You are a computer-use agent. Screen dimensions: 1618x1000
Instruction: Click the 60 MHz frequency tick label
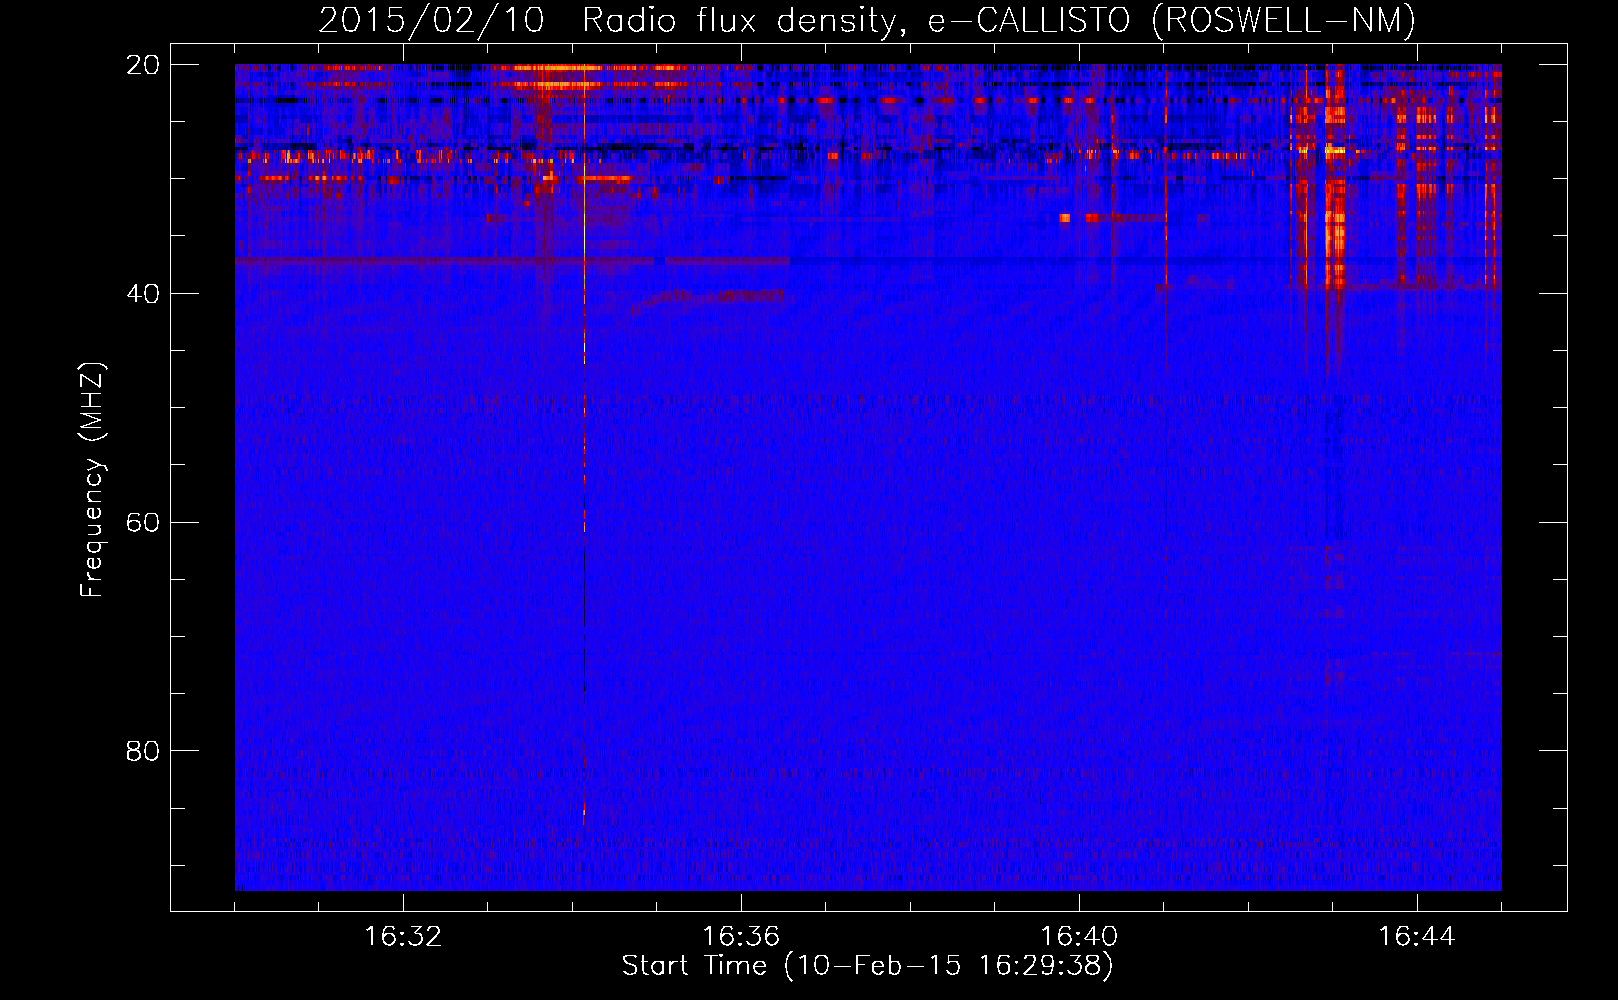pos(143,522)
